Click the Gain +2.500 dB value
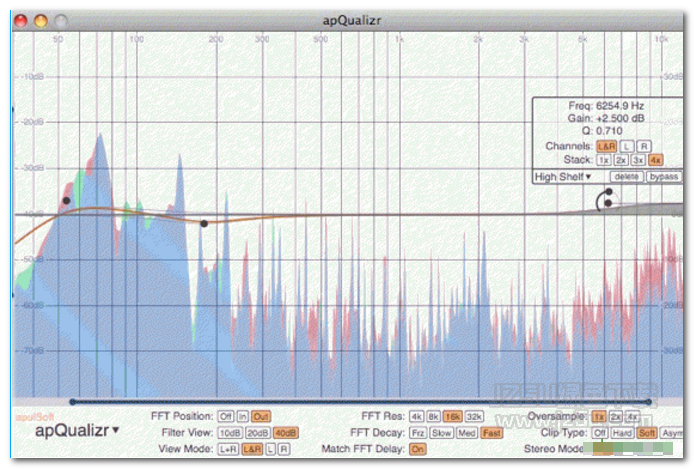Image resolution: width=694 pixels, height=469 pixels. click(x=620, y=118)
